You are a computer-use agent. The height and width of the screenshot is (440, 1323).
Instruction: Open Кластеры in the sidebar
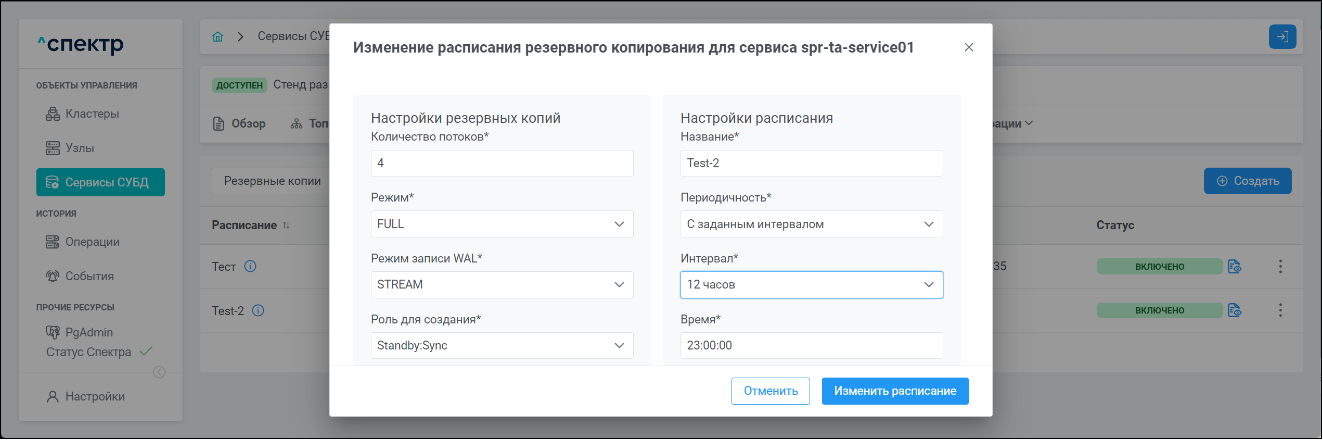[x=92, y=113]
